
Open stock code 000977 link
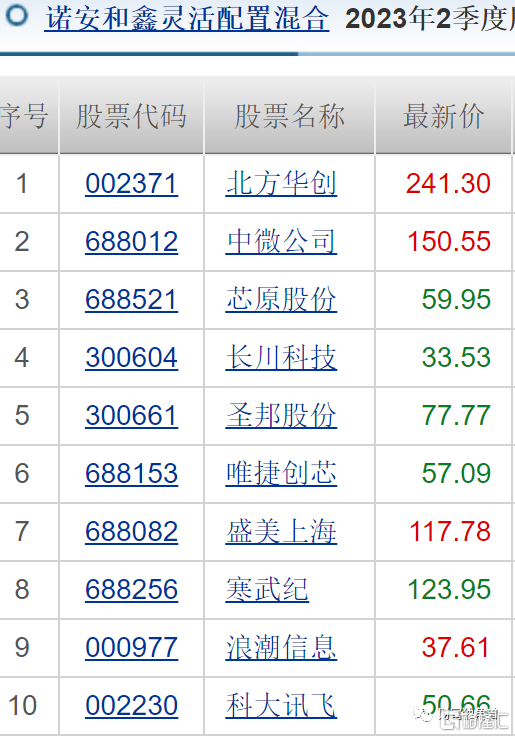coord(132,648)
